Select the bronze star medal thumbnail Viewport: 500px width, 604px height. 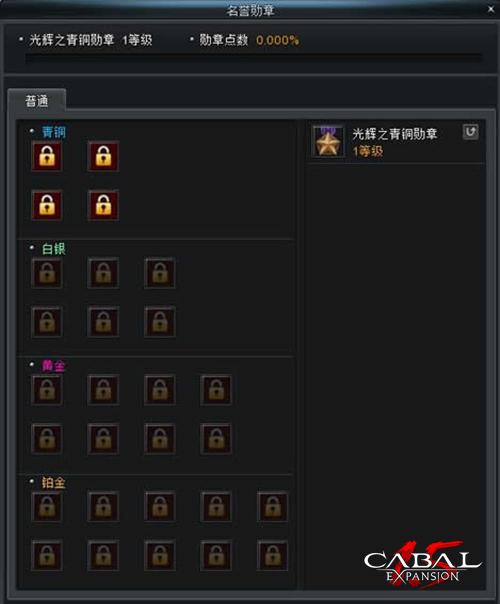pyautogui.click(x=328, y=142)
